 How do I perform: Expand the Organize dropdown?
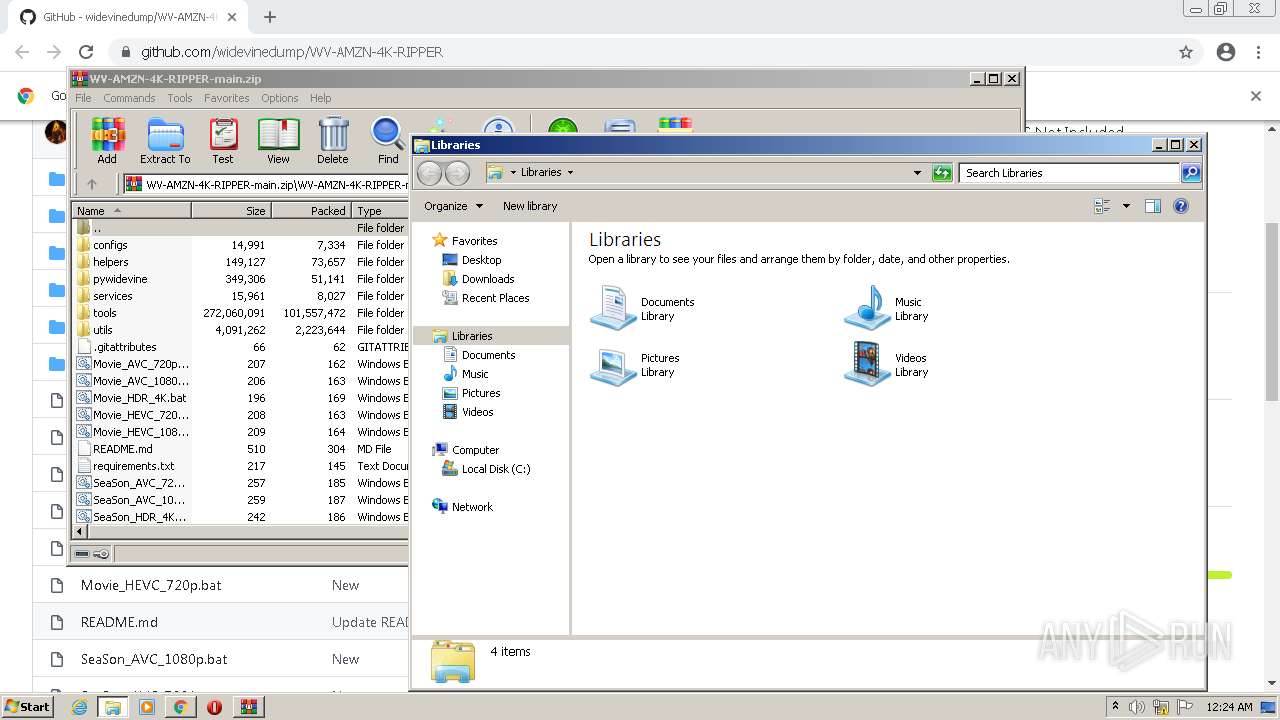tap(453, 206)
